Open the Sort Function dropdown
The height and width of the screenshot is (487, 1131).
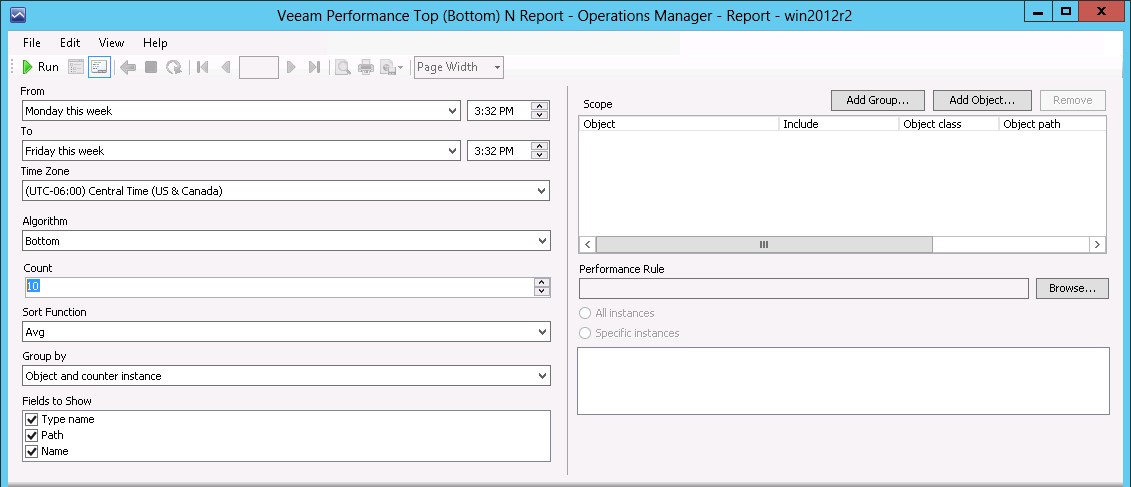pos(542,332)
